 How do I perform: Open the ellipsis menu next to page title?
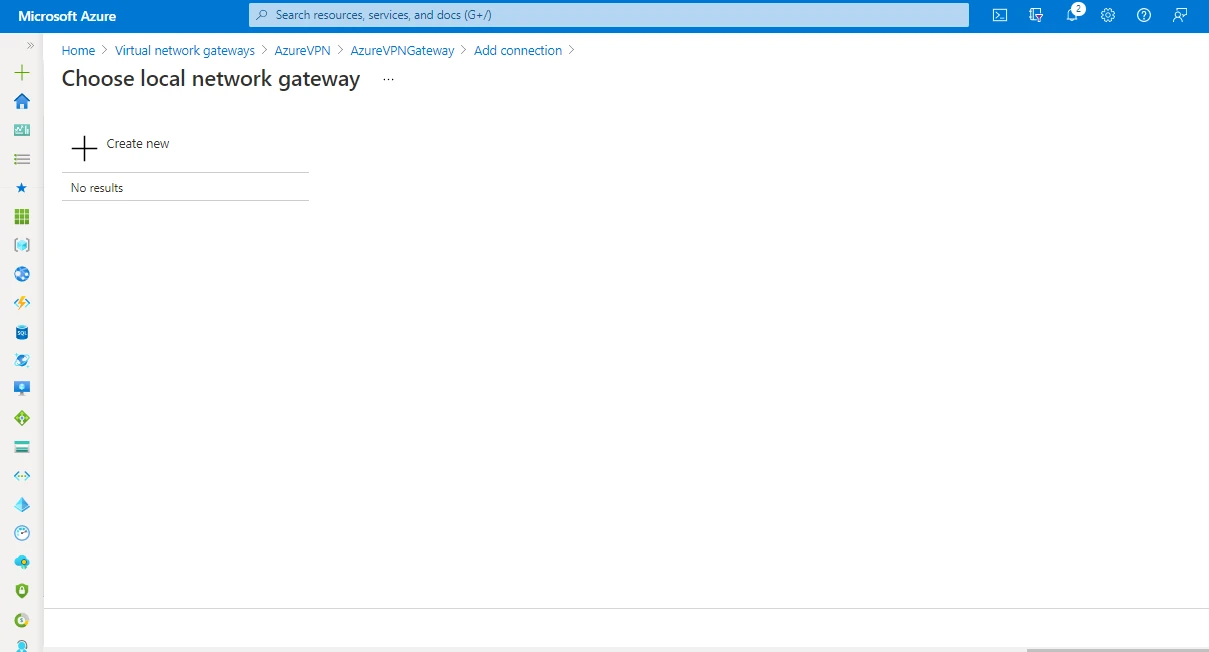(x=388, y=79)
